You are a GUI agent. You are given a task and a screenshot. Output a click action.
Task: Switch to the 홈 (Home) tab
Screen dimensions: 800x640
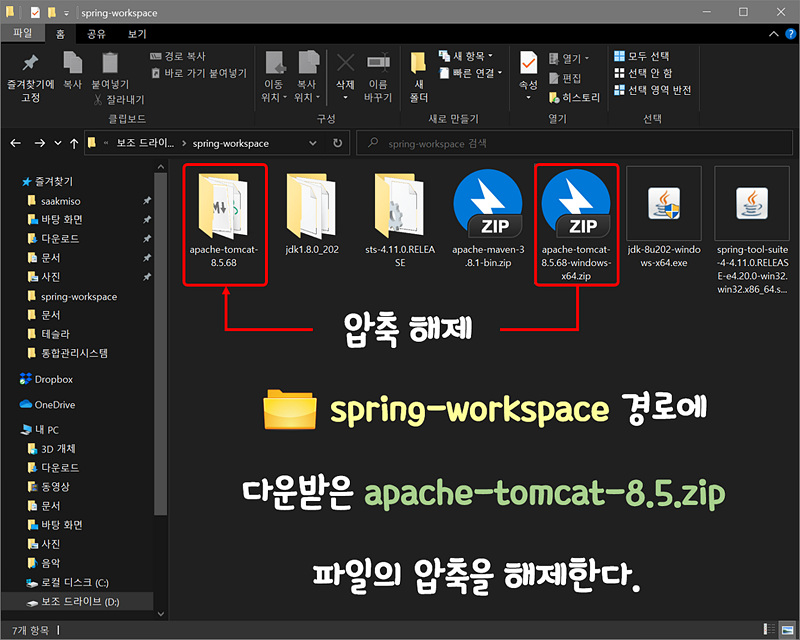[60, 34]
